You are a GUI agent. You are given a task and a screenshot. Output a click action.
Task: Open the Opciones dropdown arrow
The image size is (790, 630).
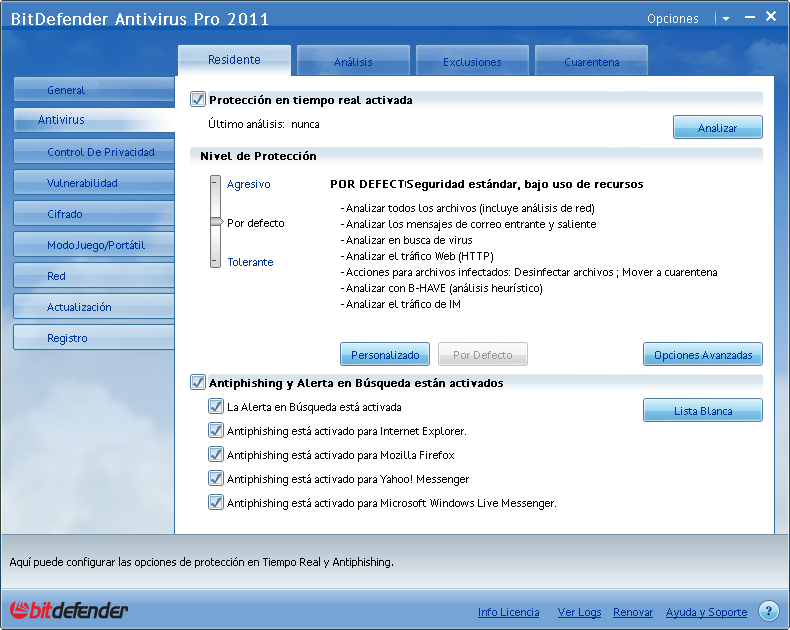pos(725,19)
